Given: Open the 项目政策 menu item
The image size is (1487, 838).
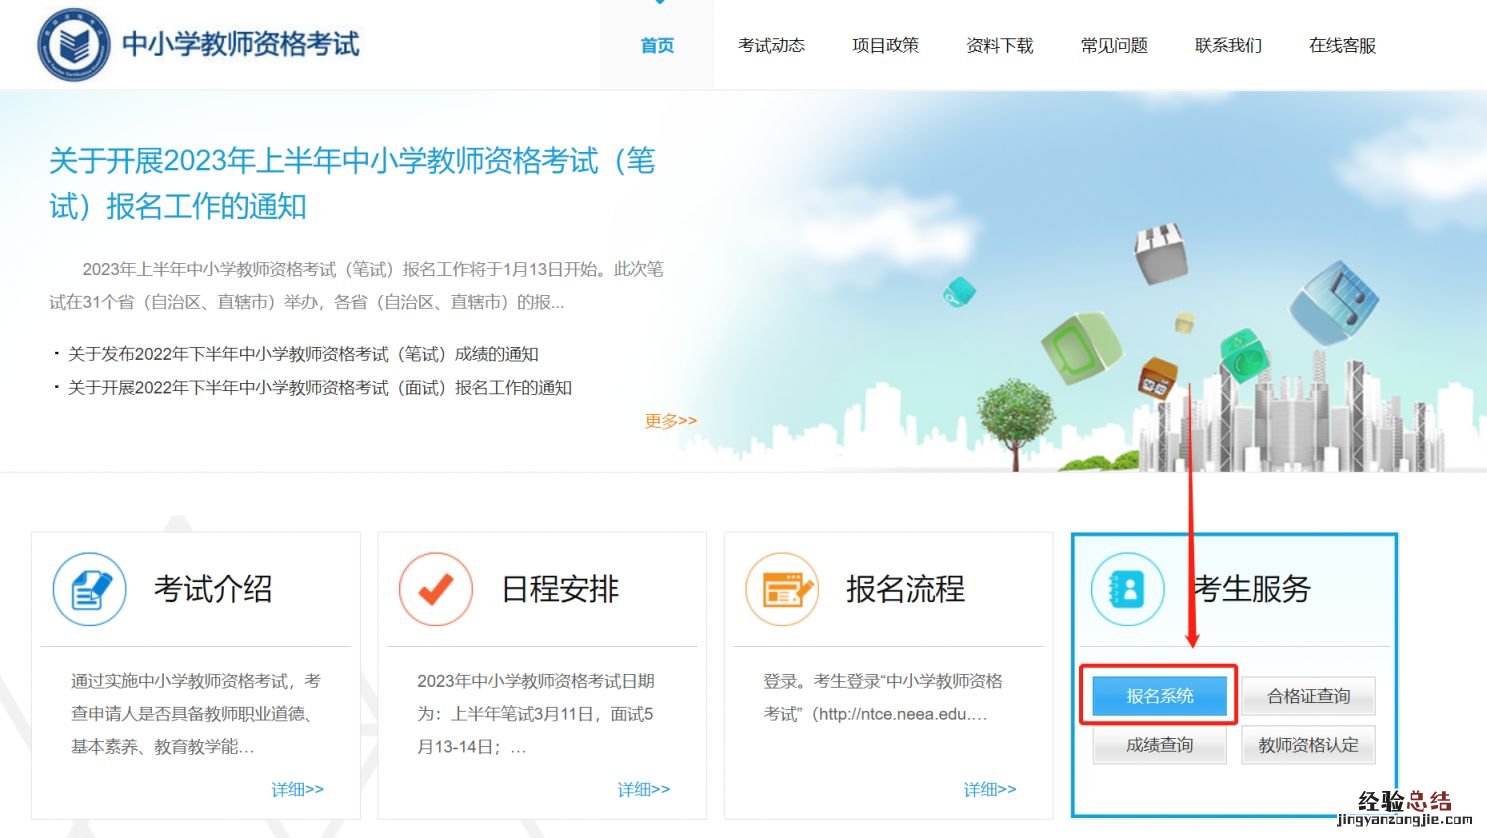Looking at the screenshot, I should [x=885, y=46].
